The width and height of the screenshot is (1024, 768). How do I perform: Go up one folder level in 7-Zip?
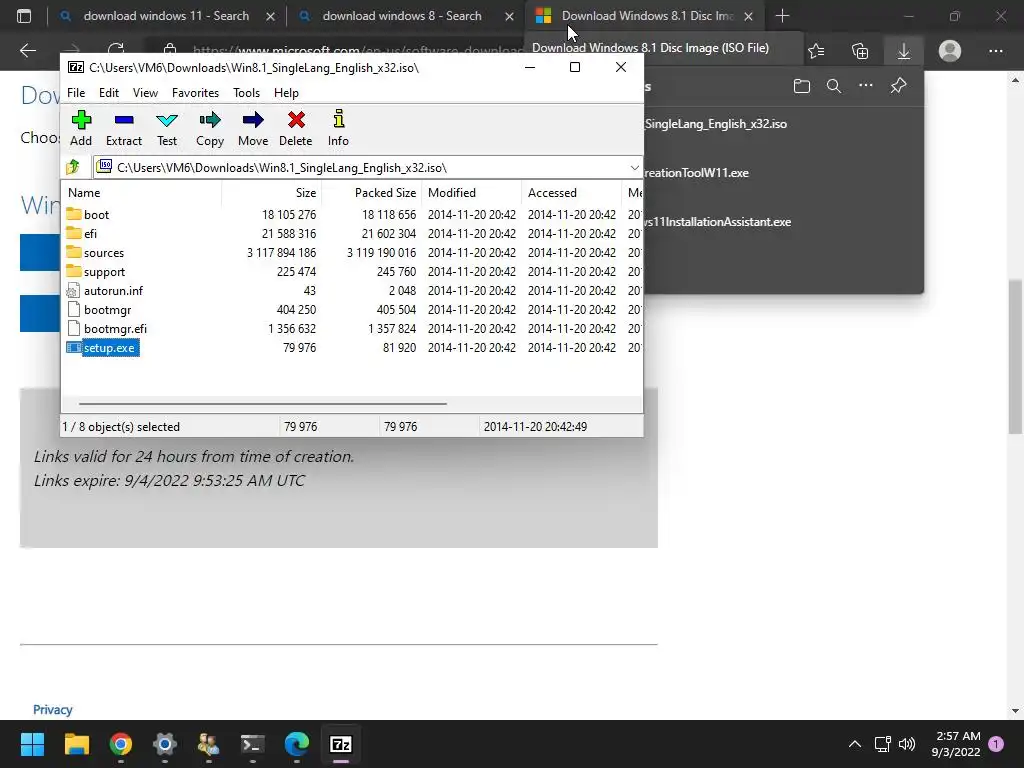73,167
